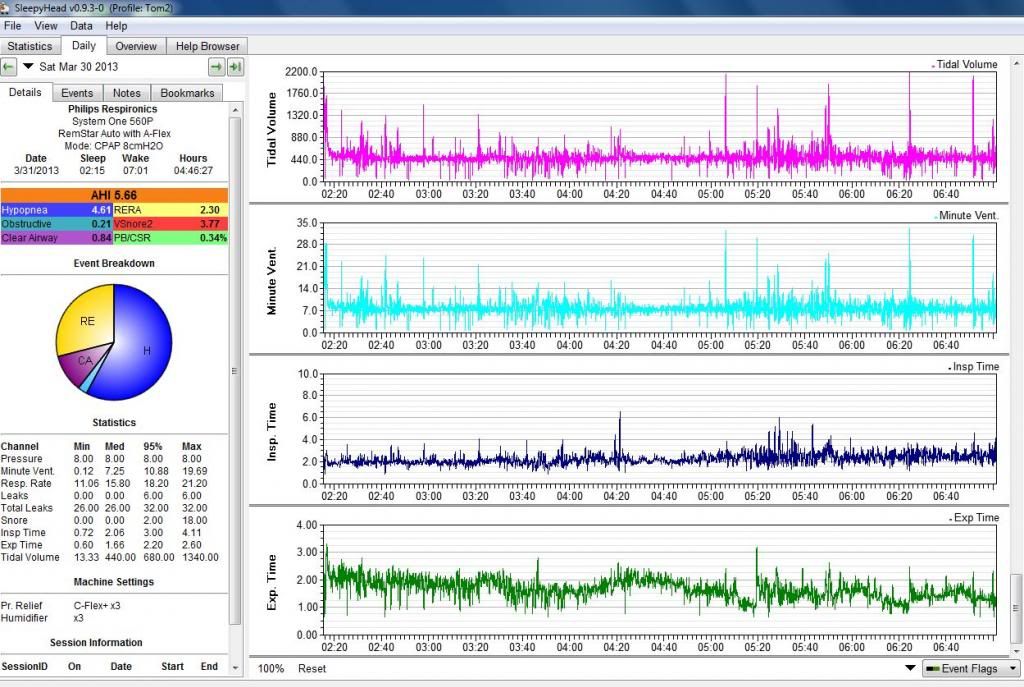The width and height of the screenshot is (1024, 687).
Task: Switch to the Statistics tab
Action: coord(30,46)
